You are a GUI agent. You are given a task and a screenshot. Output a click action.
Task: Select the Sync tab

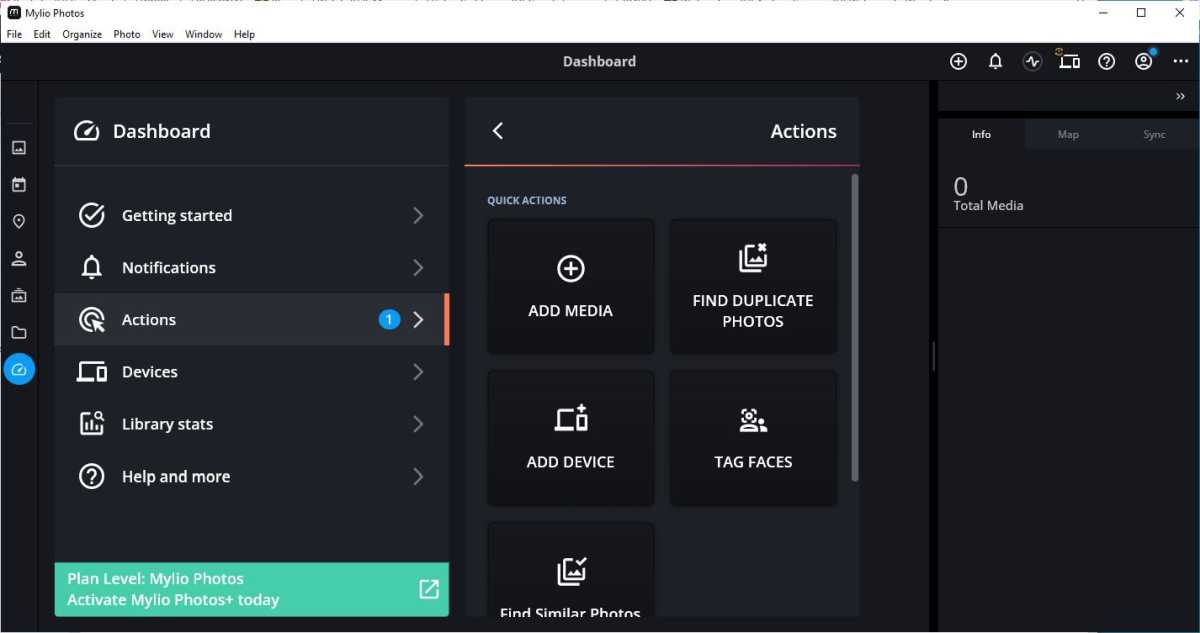[1154, 135]
